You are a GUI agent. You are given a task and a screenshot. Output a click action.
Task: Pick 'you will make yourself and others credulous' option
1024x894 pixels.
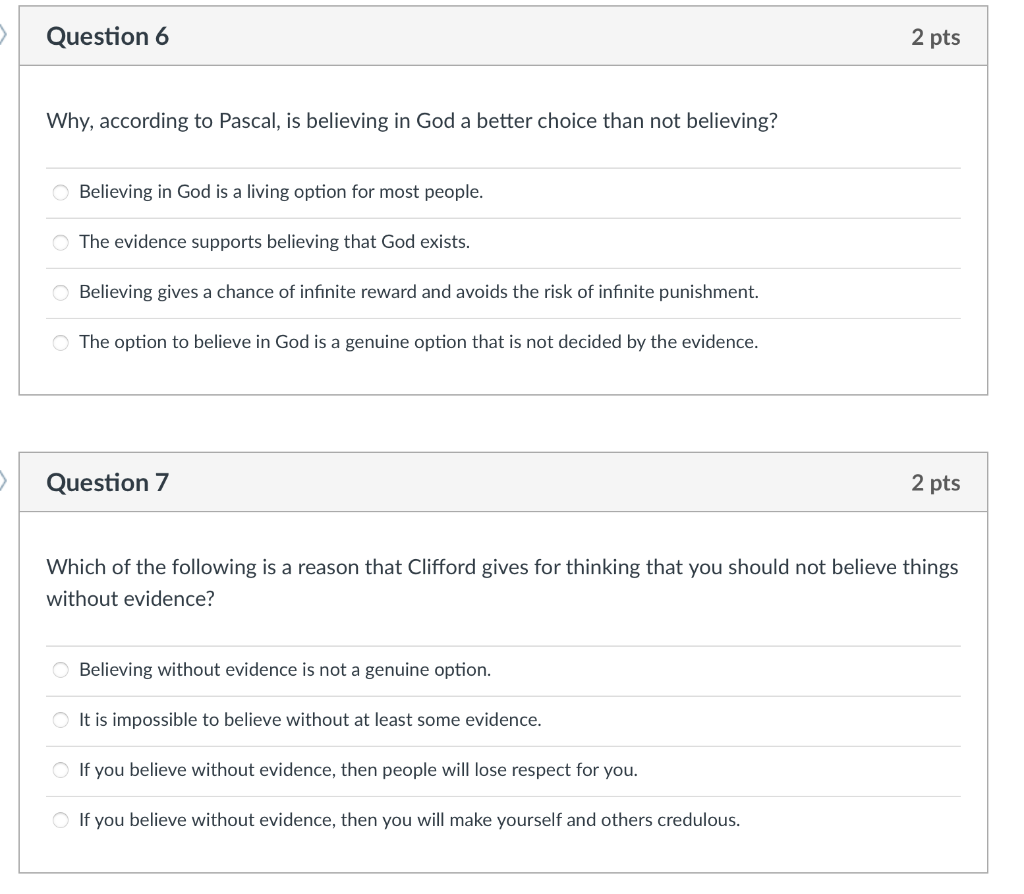coord(60,819)
